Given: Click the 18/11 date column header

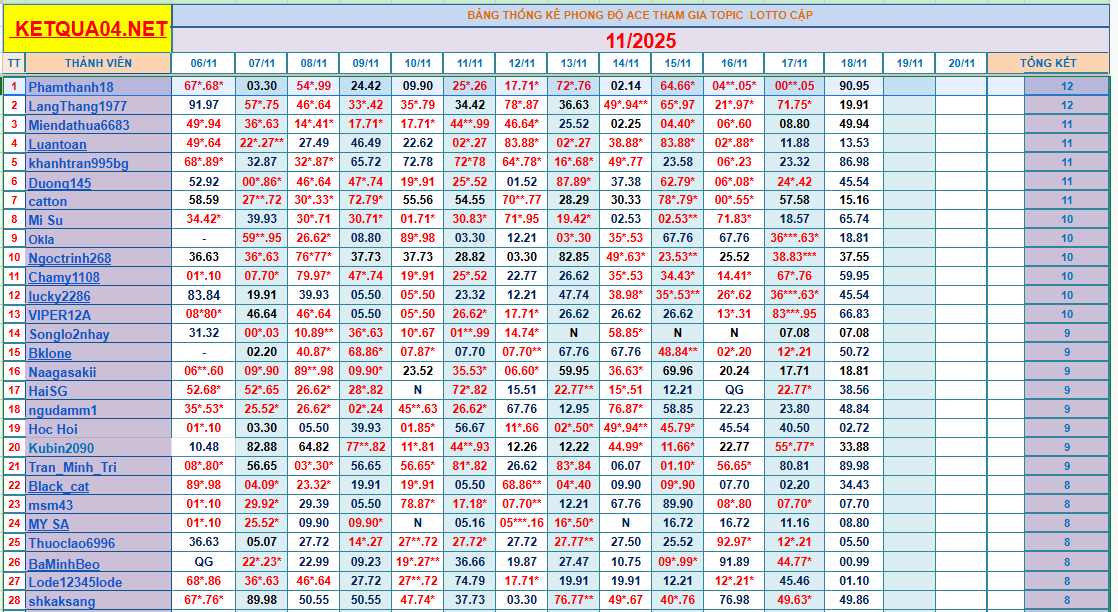Looking at the screenshot, I should pos(854,63).
